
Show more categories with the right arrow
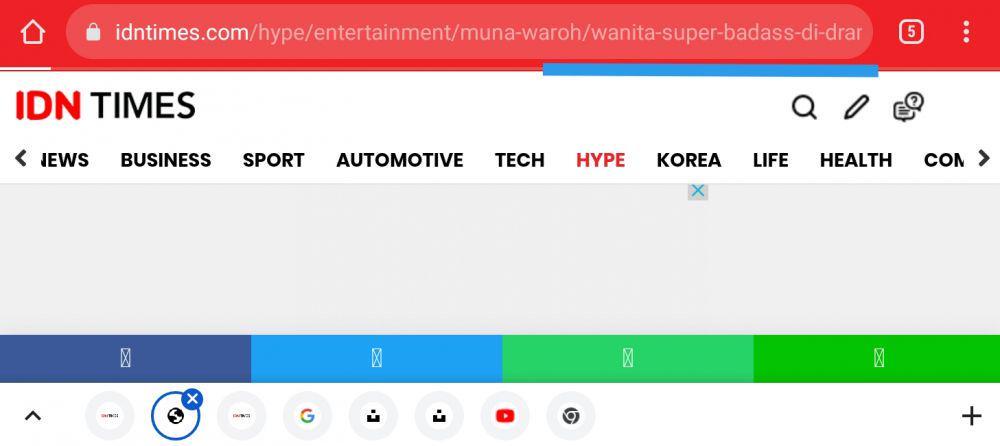(x=983, y=158)
